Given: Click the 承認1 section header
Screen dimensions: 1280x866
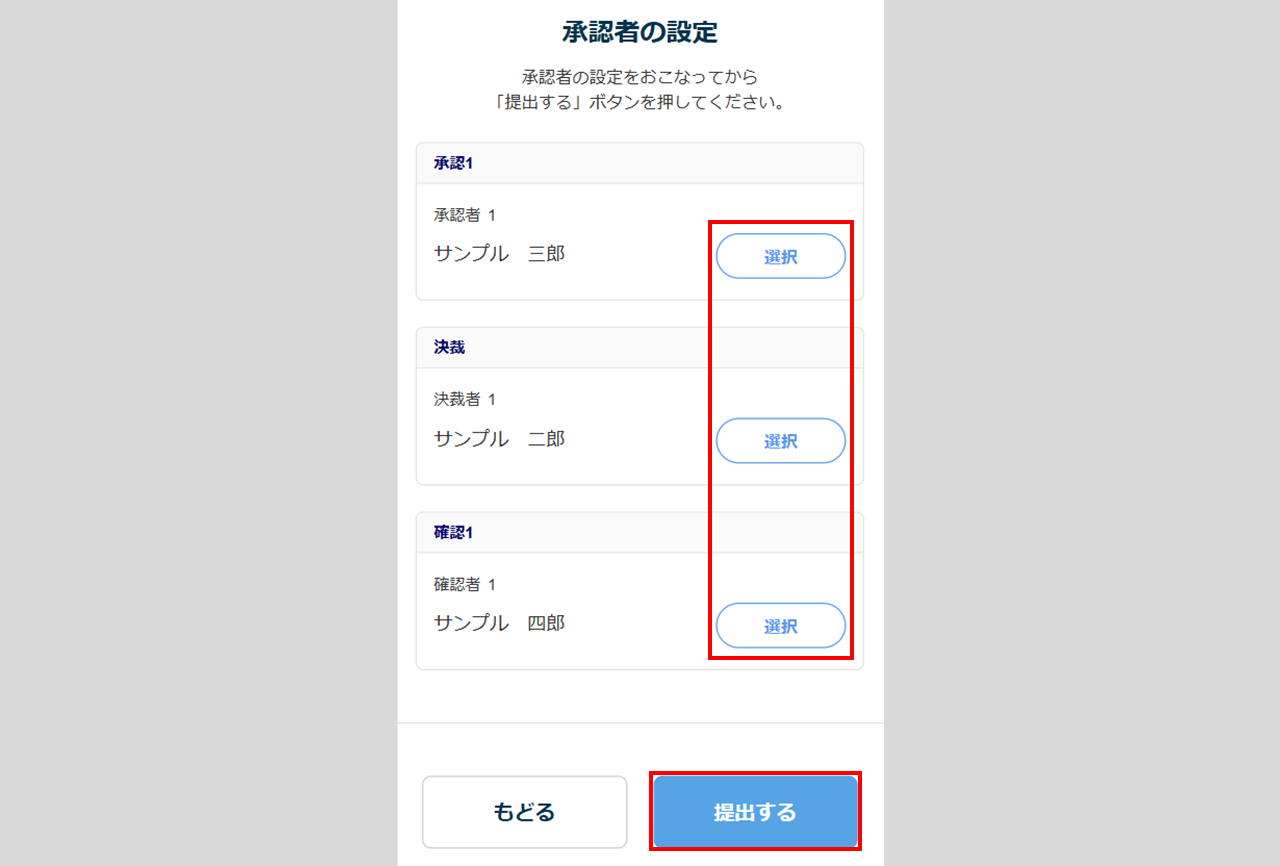Looking at the screenshot, I should click(x=453, y=163).
